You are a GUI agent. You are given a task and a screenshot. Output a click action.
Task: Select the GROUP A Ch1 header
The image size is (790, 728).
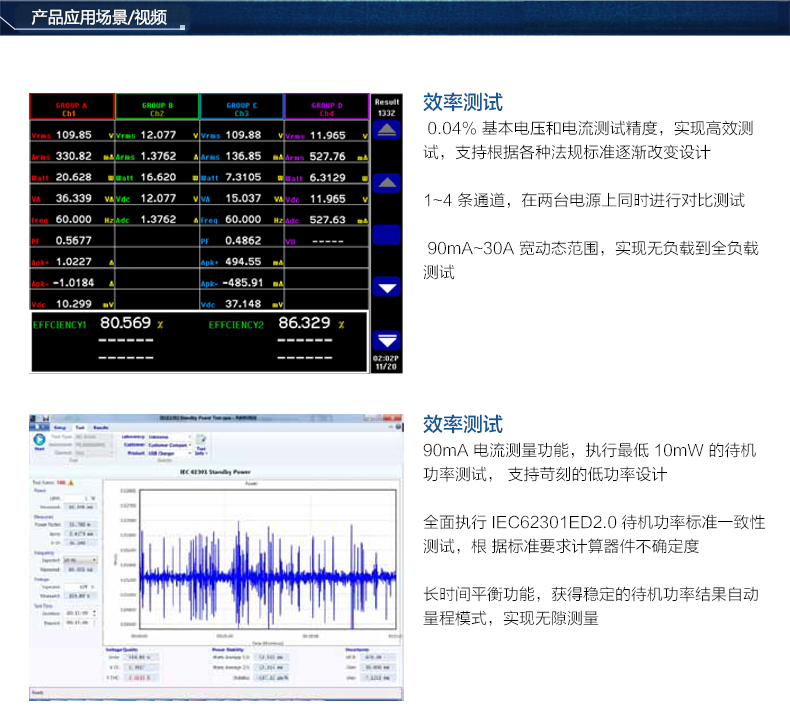tap(72, 106)
